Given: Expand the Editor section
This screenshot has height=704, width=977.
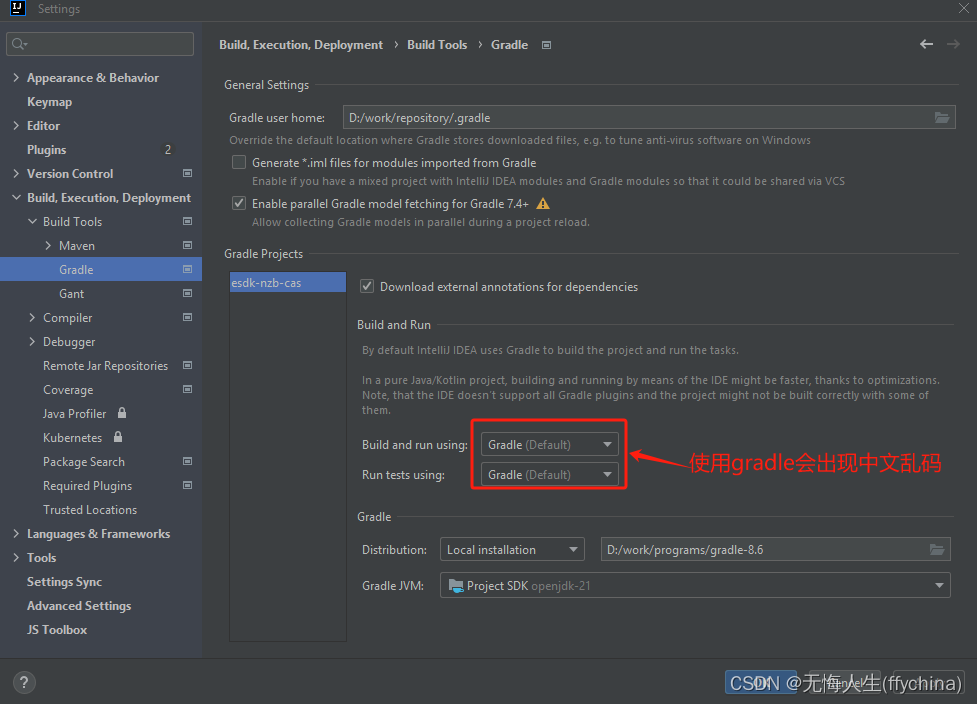Looking at the screenshot, I should click(x=16, y=125).
